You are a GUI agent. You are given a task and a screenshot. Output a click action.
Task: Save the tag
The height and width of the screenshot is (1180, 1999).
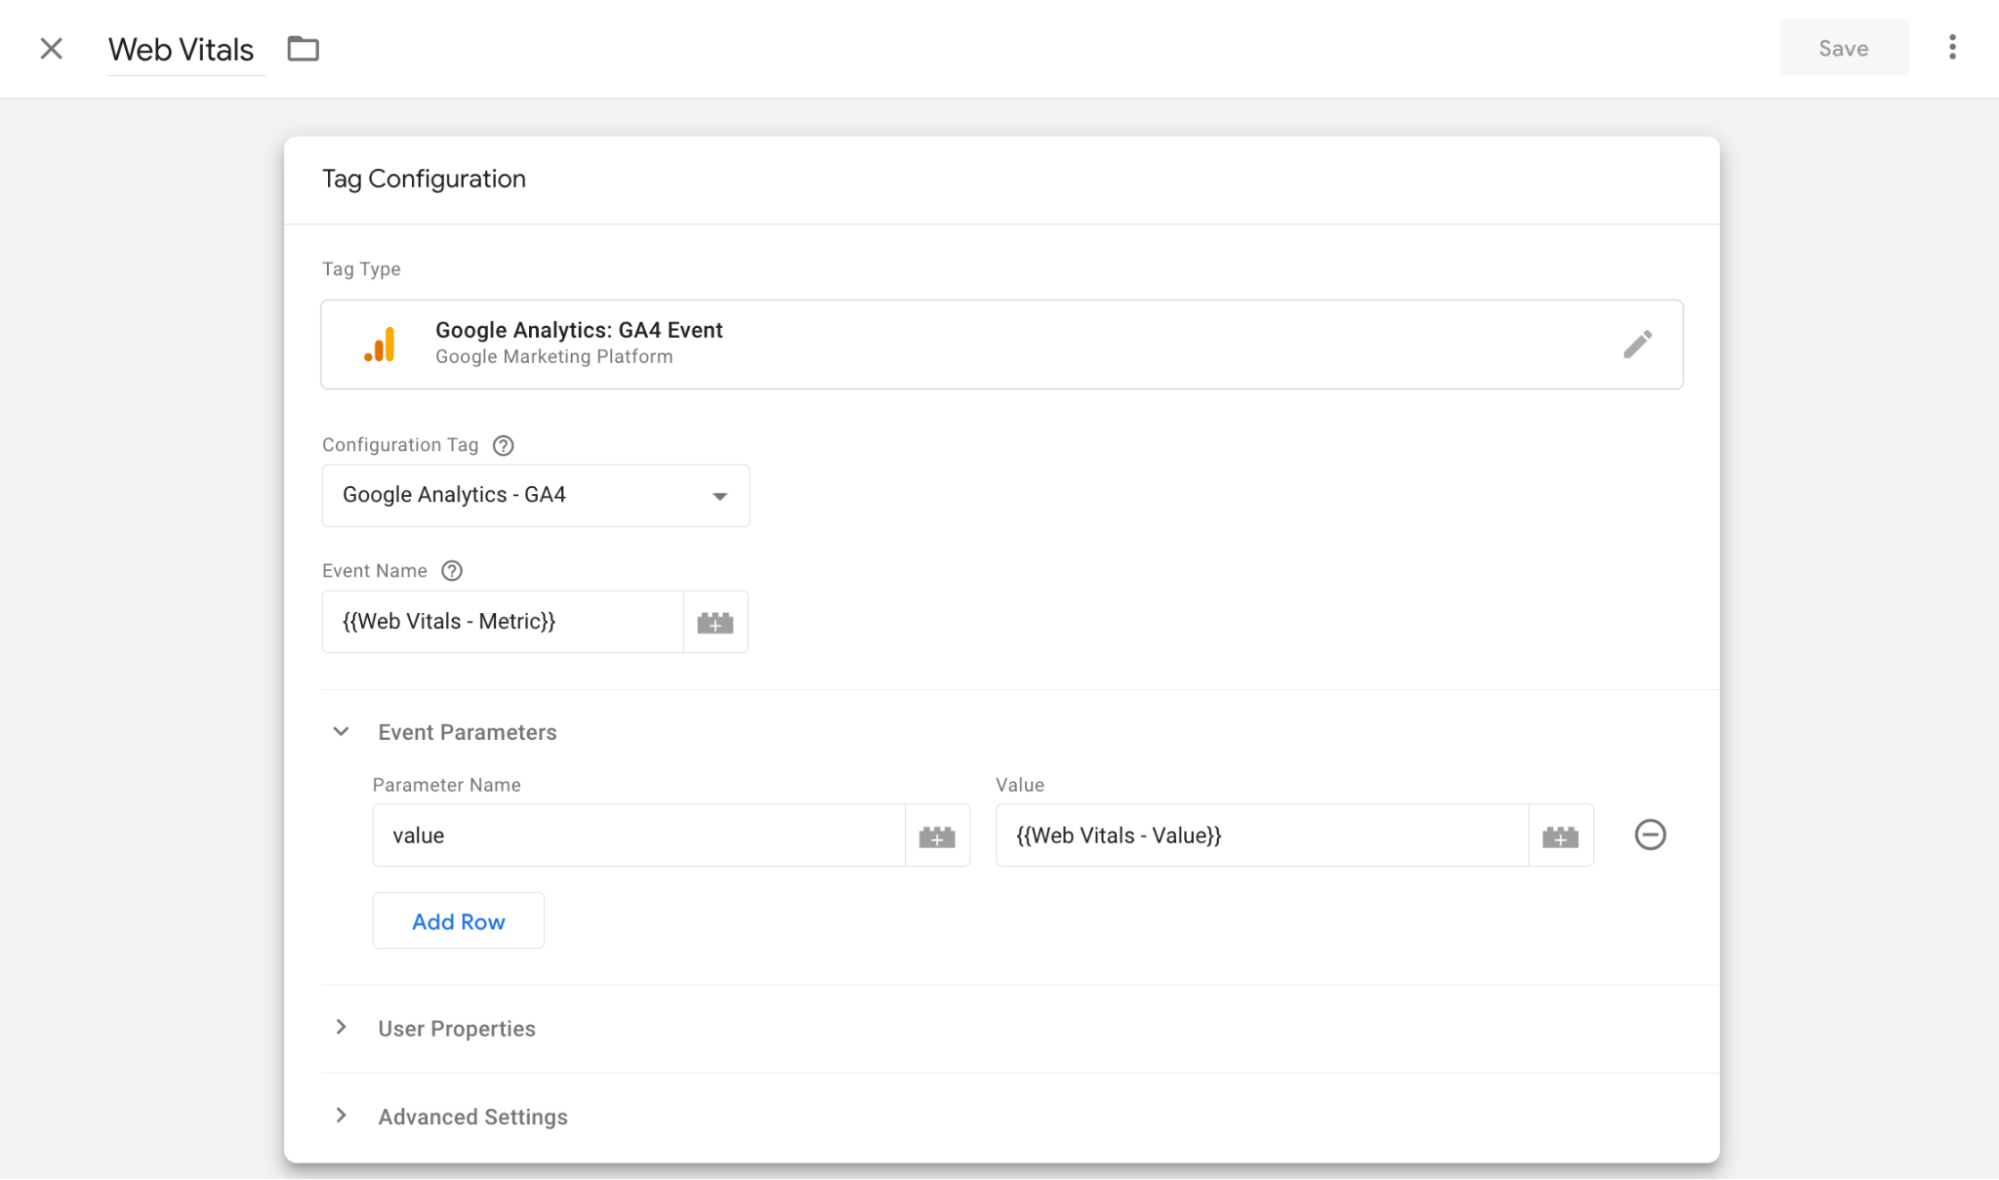click(x=1843, y=48)
